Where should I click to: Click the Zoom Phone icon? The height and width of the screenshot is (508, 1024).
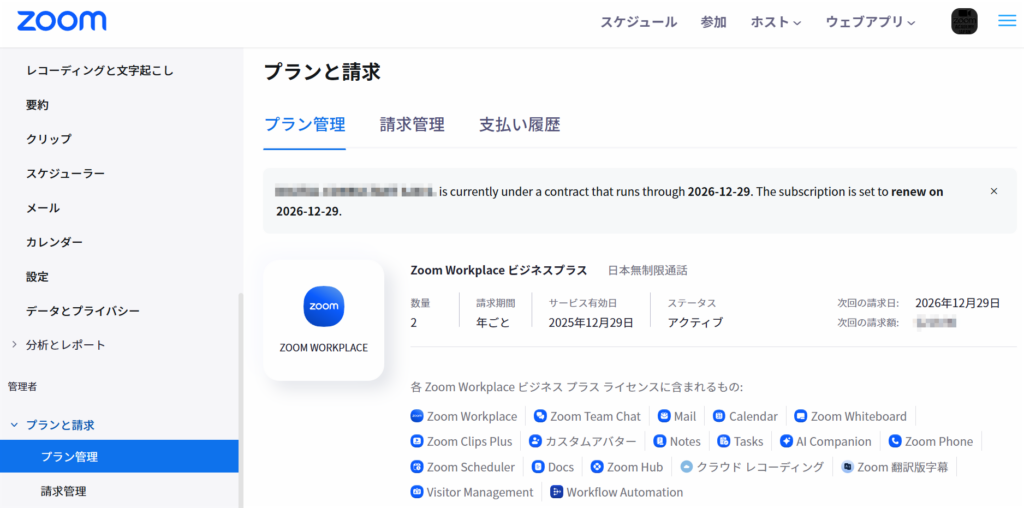point(895,441)
